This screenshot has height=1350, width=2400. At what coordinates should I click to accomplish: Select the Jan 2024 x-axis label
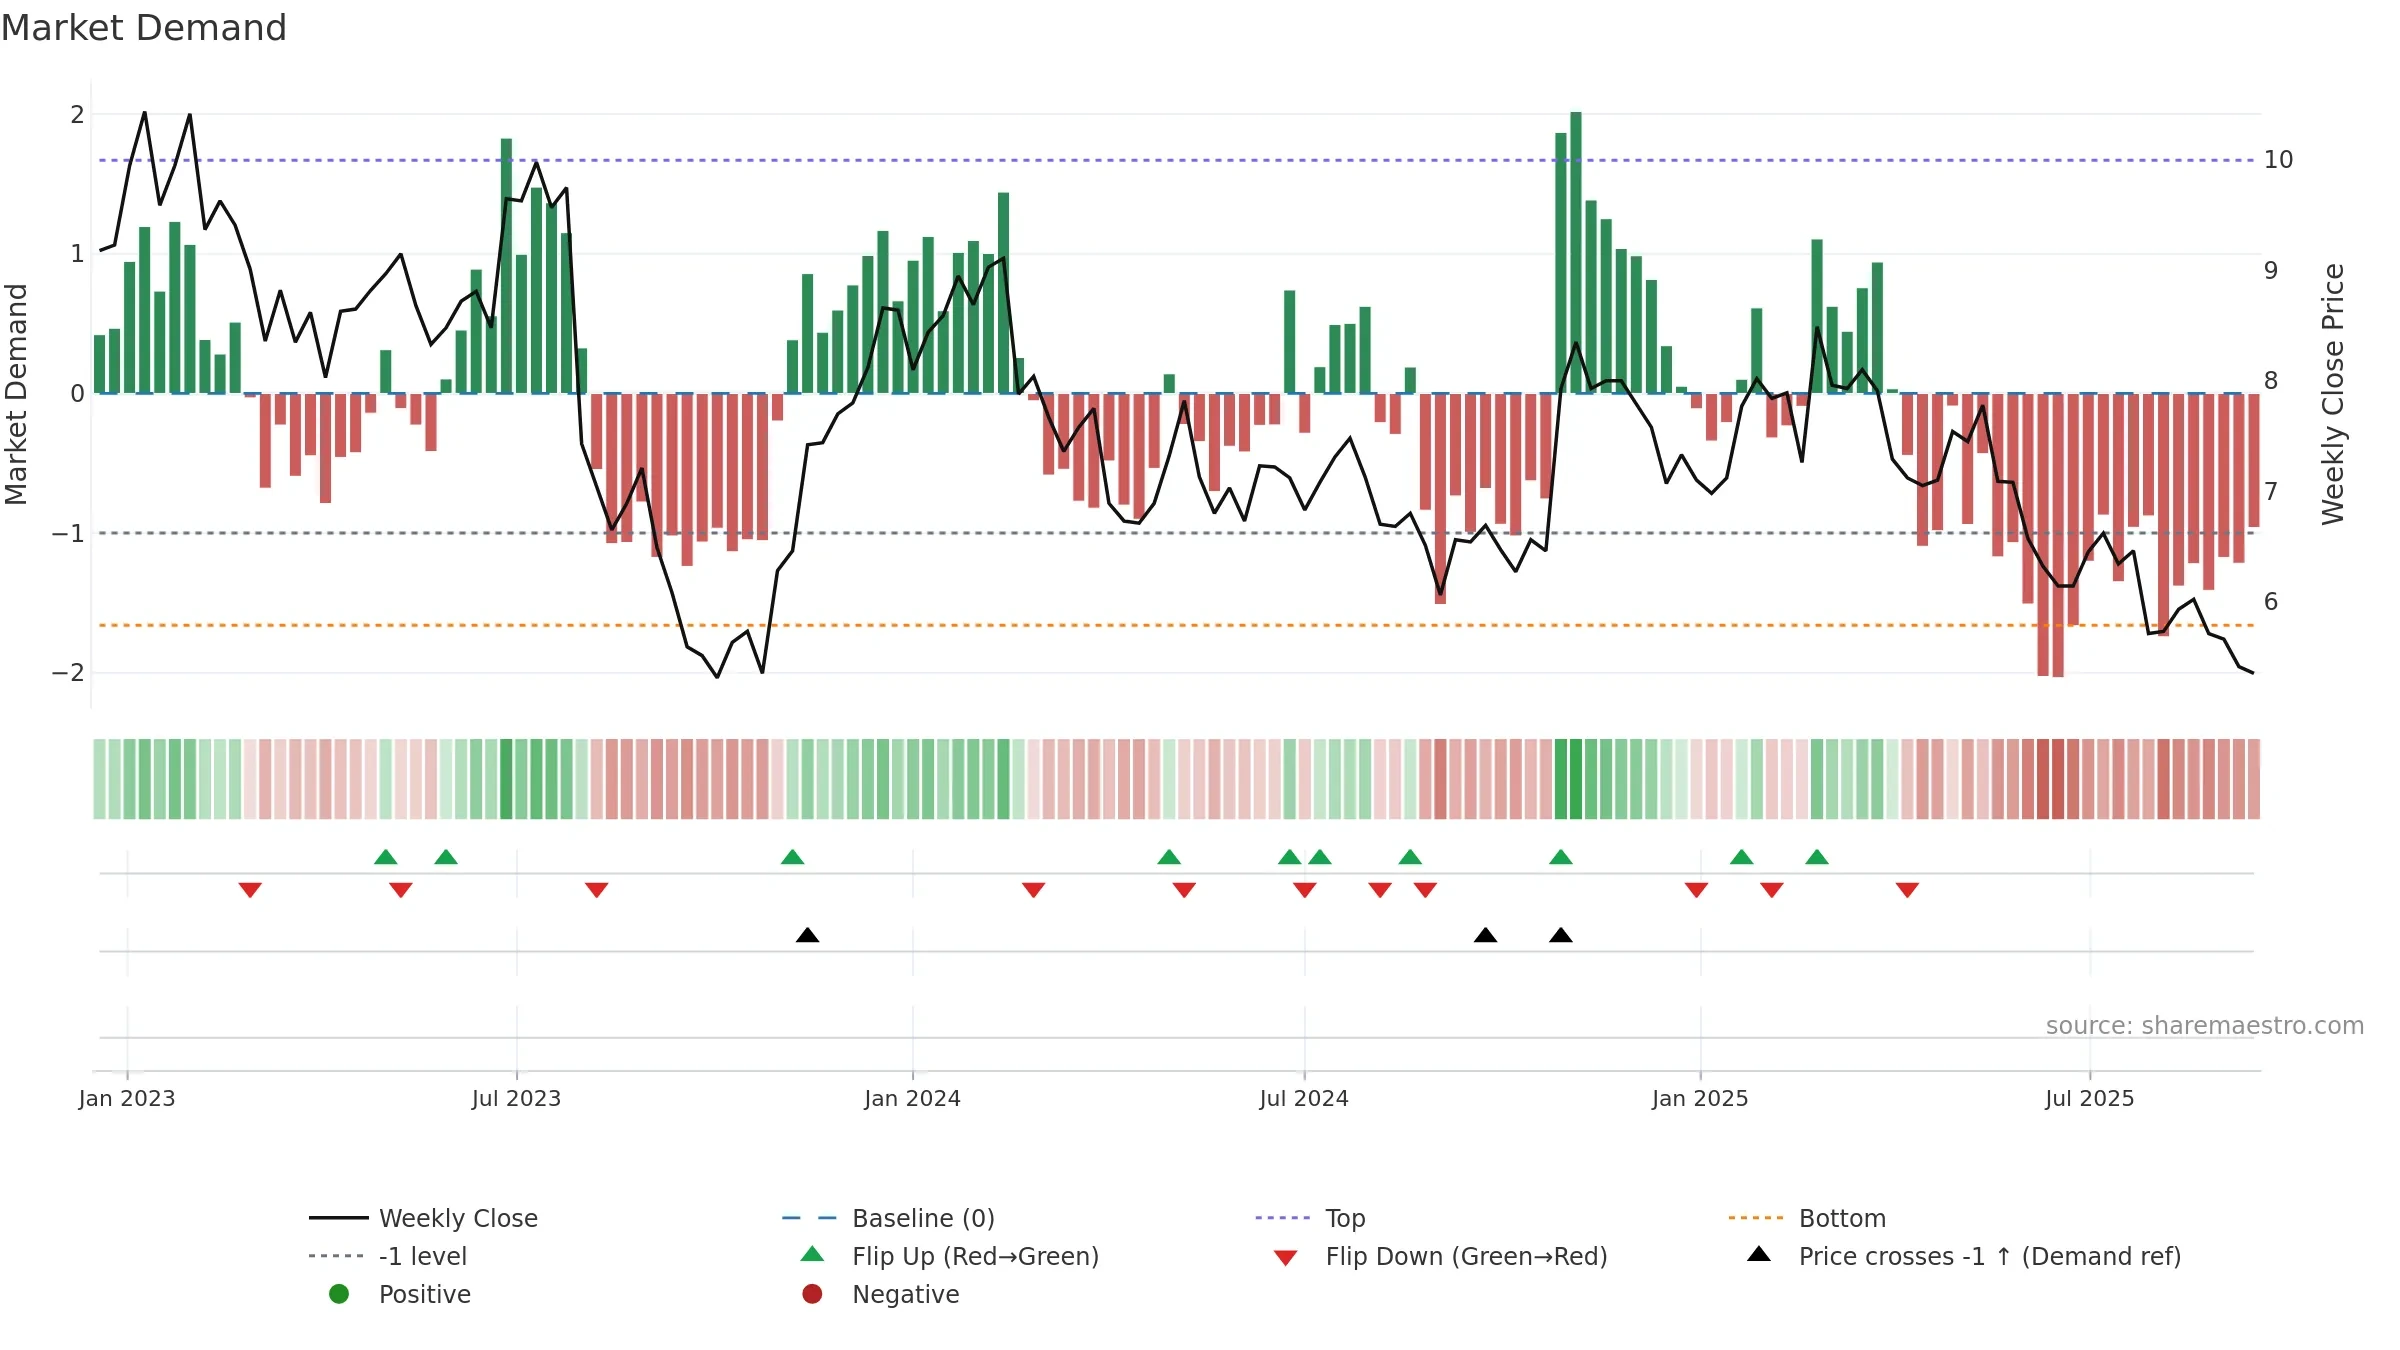[913, 1099]
